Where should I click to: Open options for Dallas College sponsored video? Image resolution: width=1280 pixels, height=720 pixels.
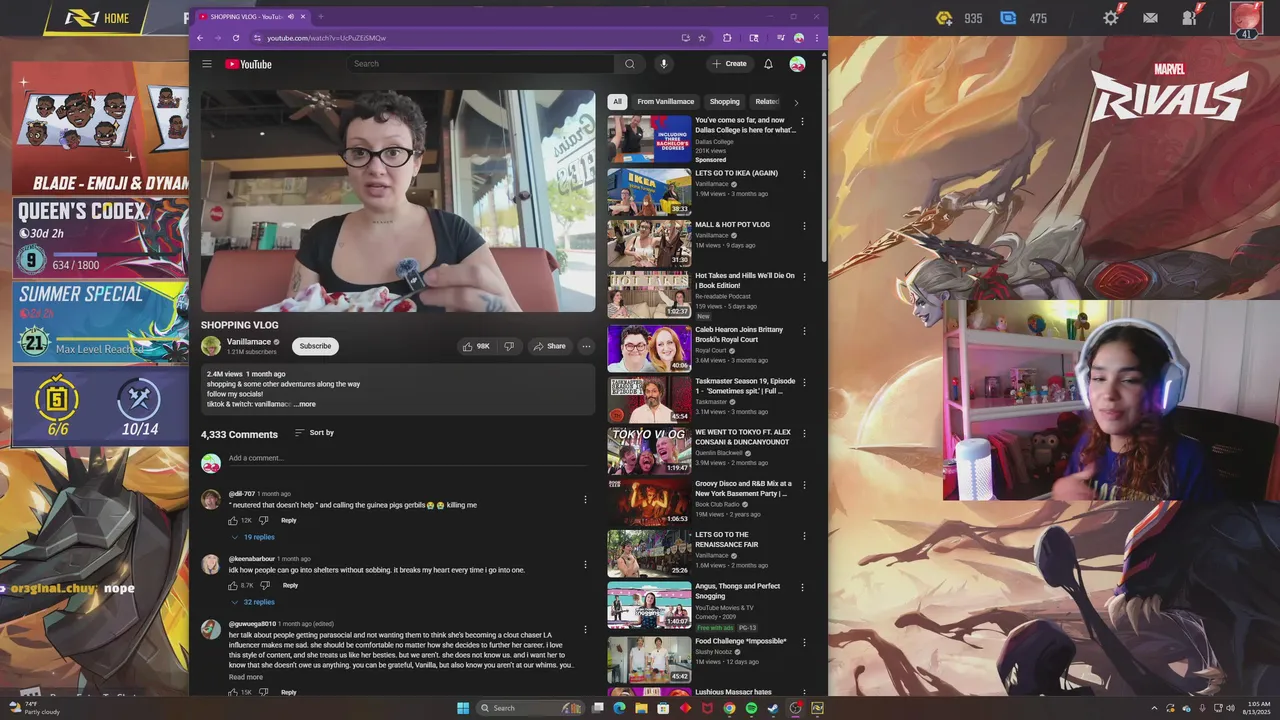802,122
